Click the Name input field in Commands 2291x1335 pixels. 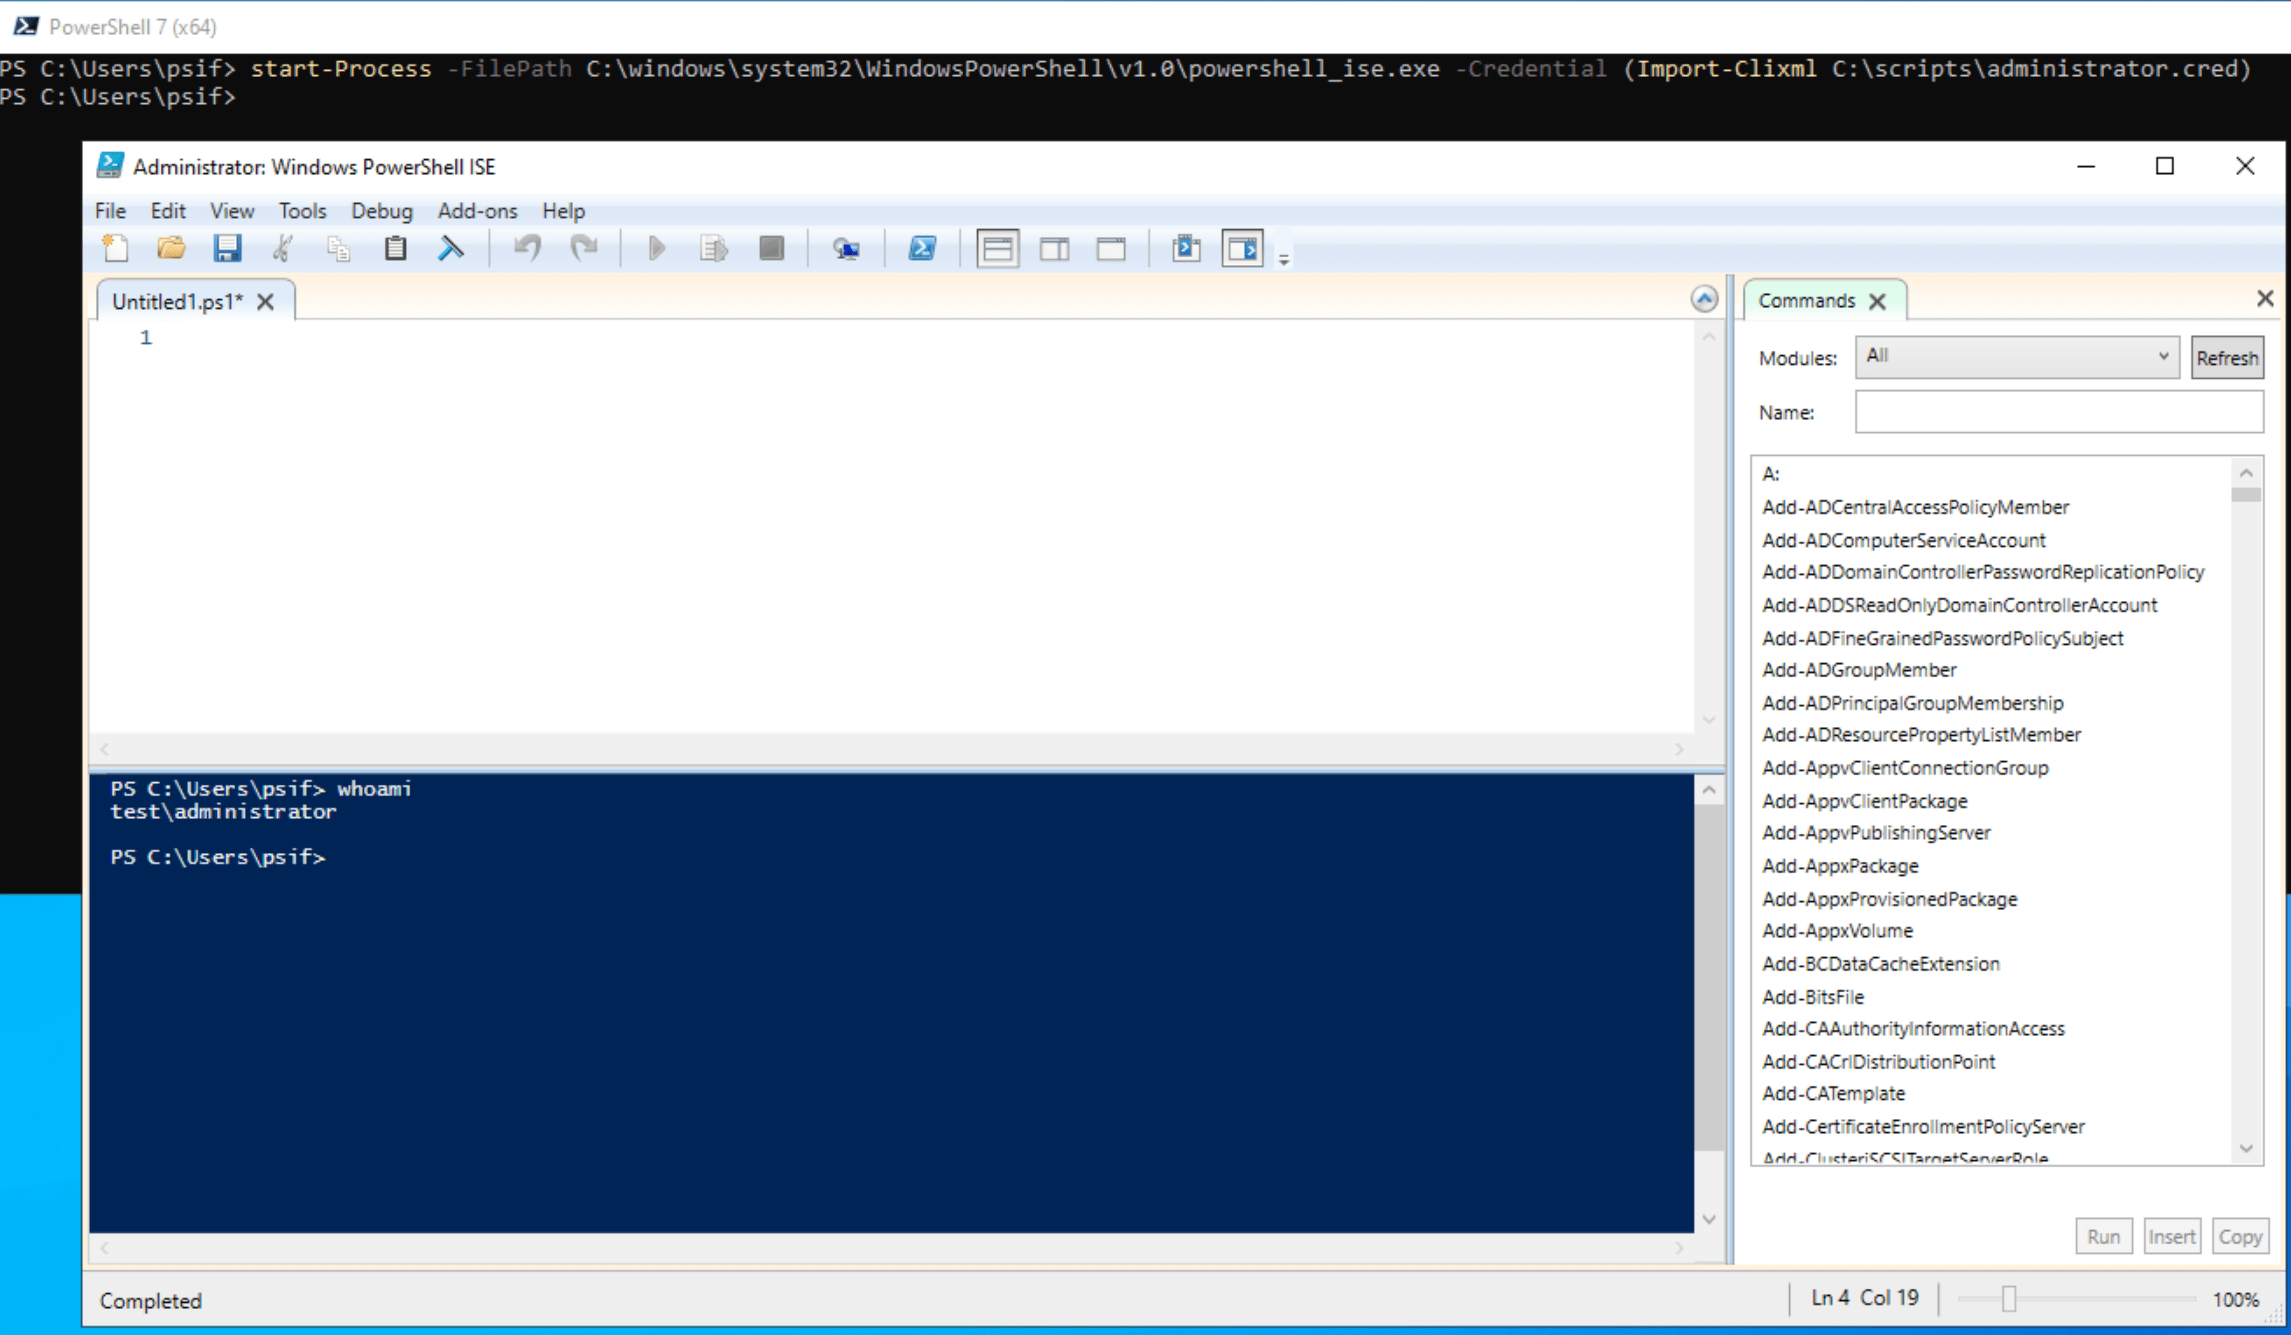click(x=2058, y=412)
